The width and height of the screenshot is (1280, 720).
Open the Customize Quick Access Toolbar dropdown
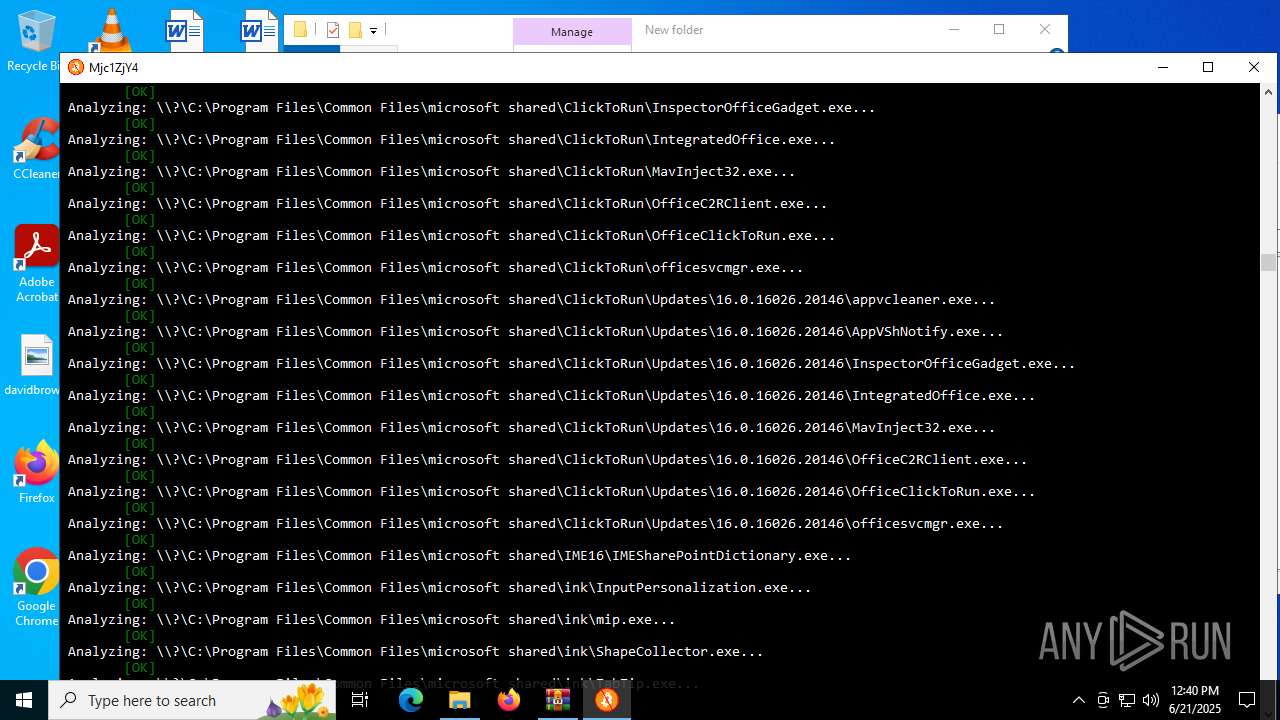(373, 31)
